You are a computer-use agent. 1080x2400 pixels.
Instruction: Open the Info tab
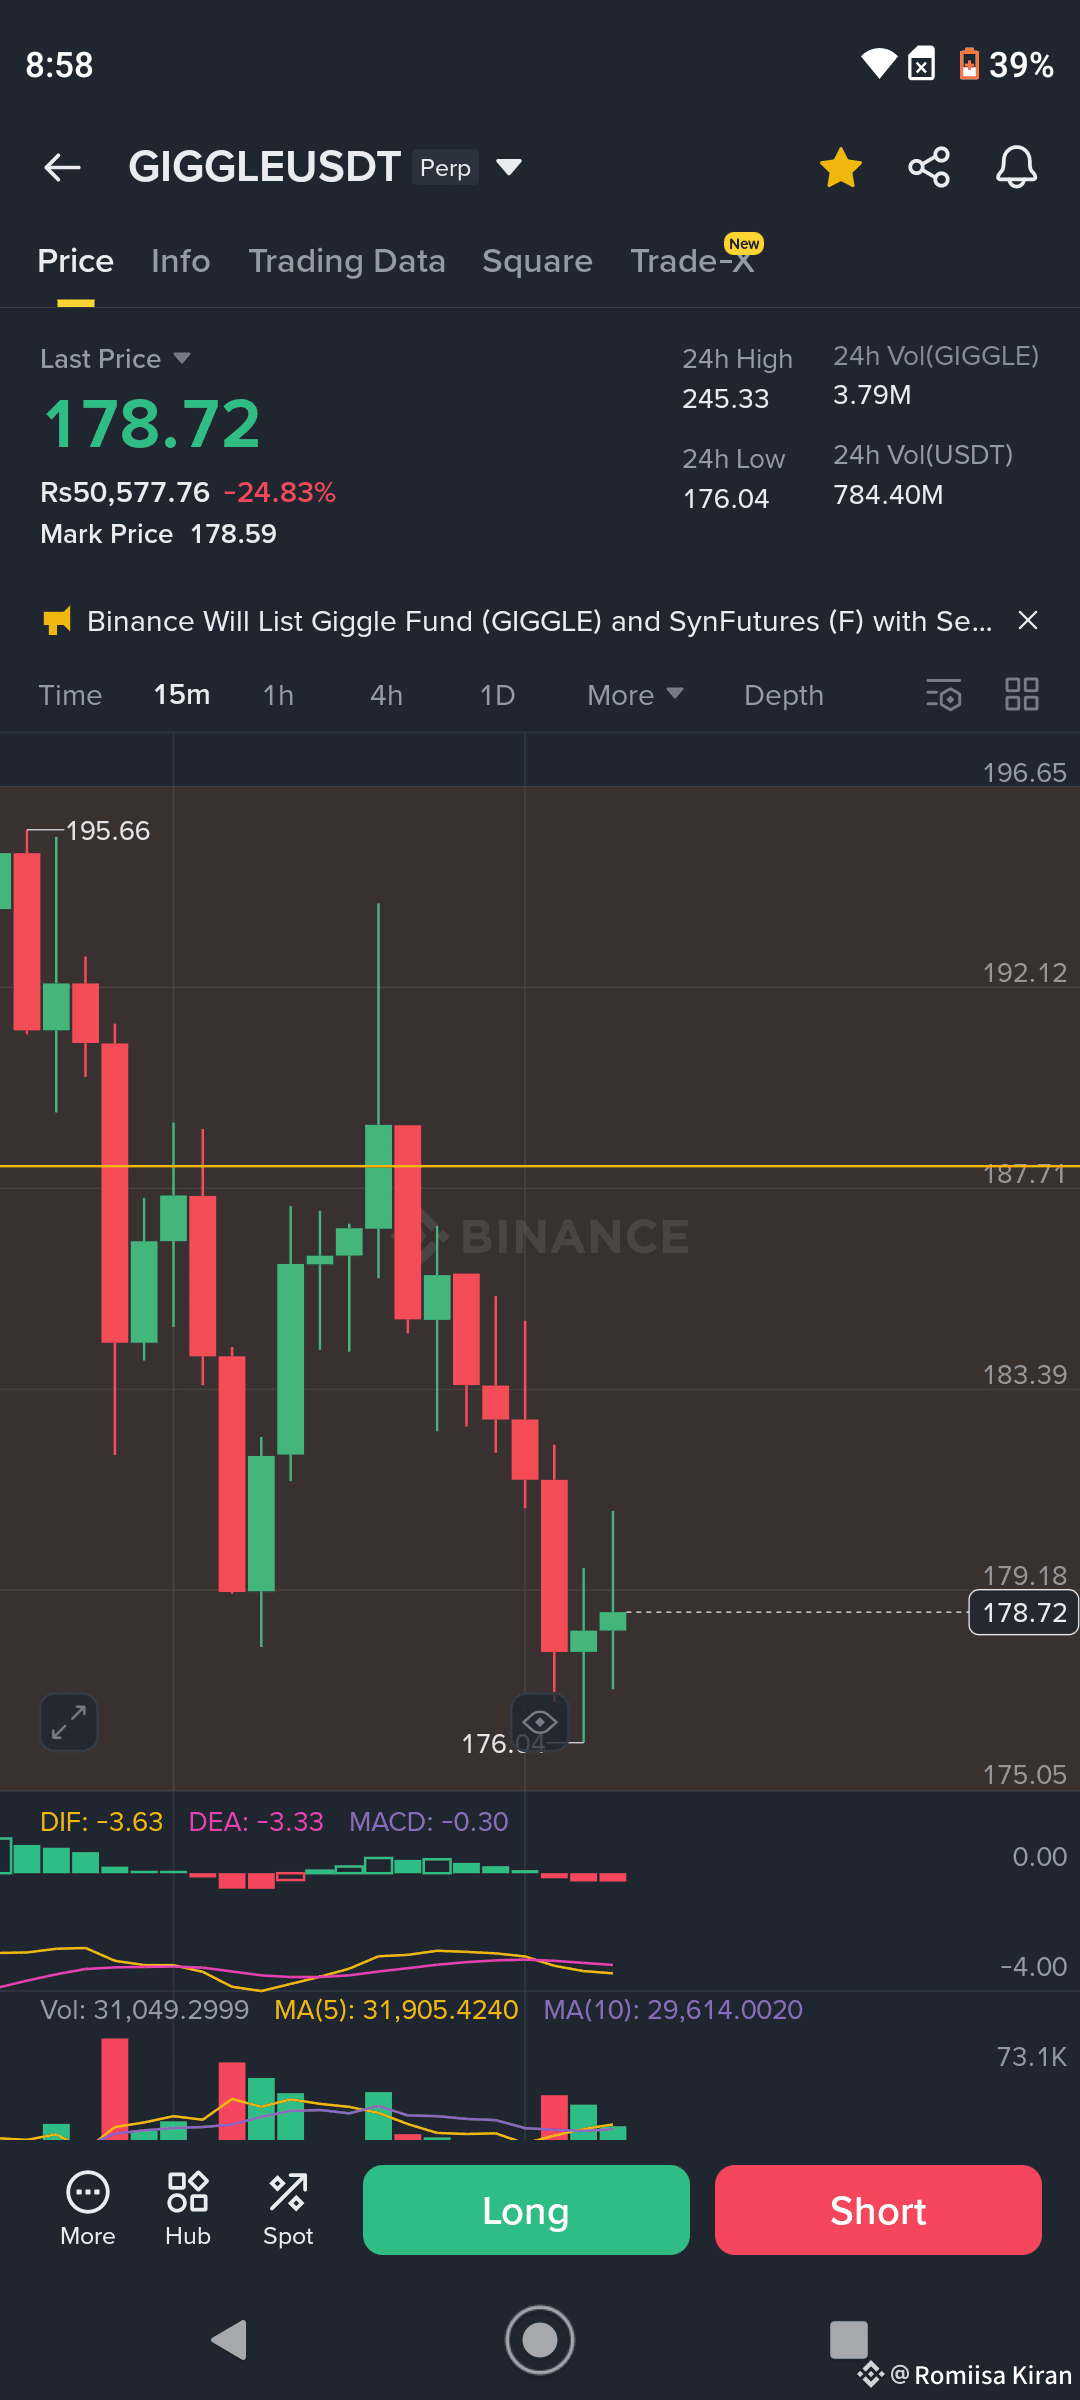tap(181, 262)
